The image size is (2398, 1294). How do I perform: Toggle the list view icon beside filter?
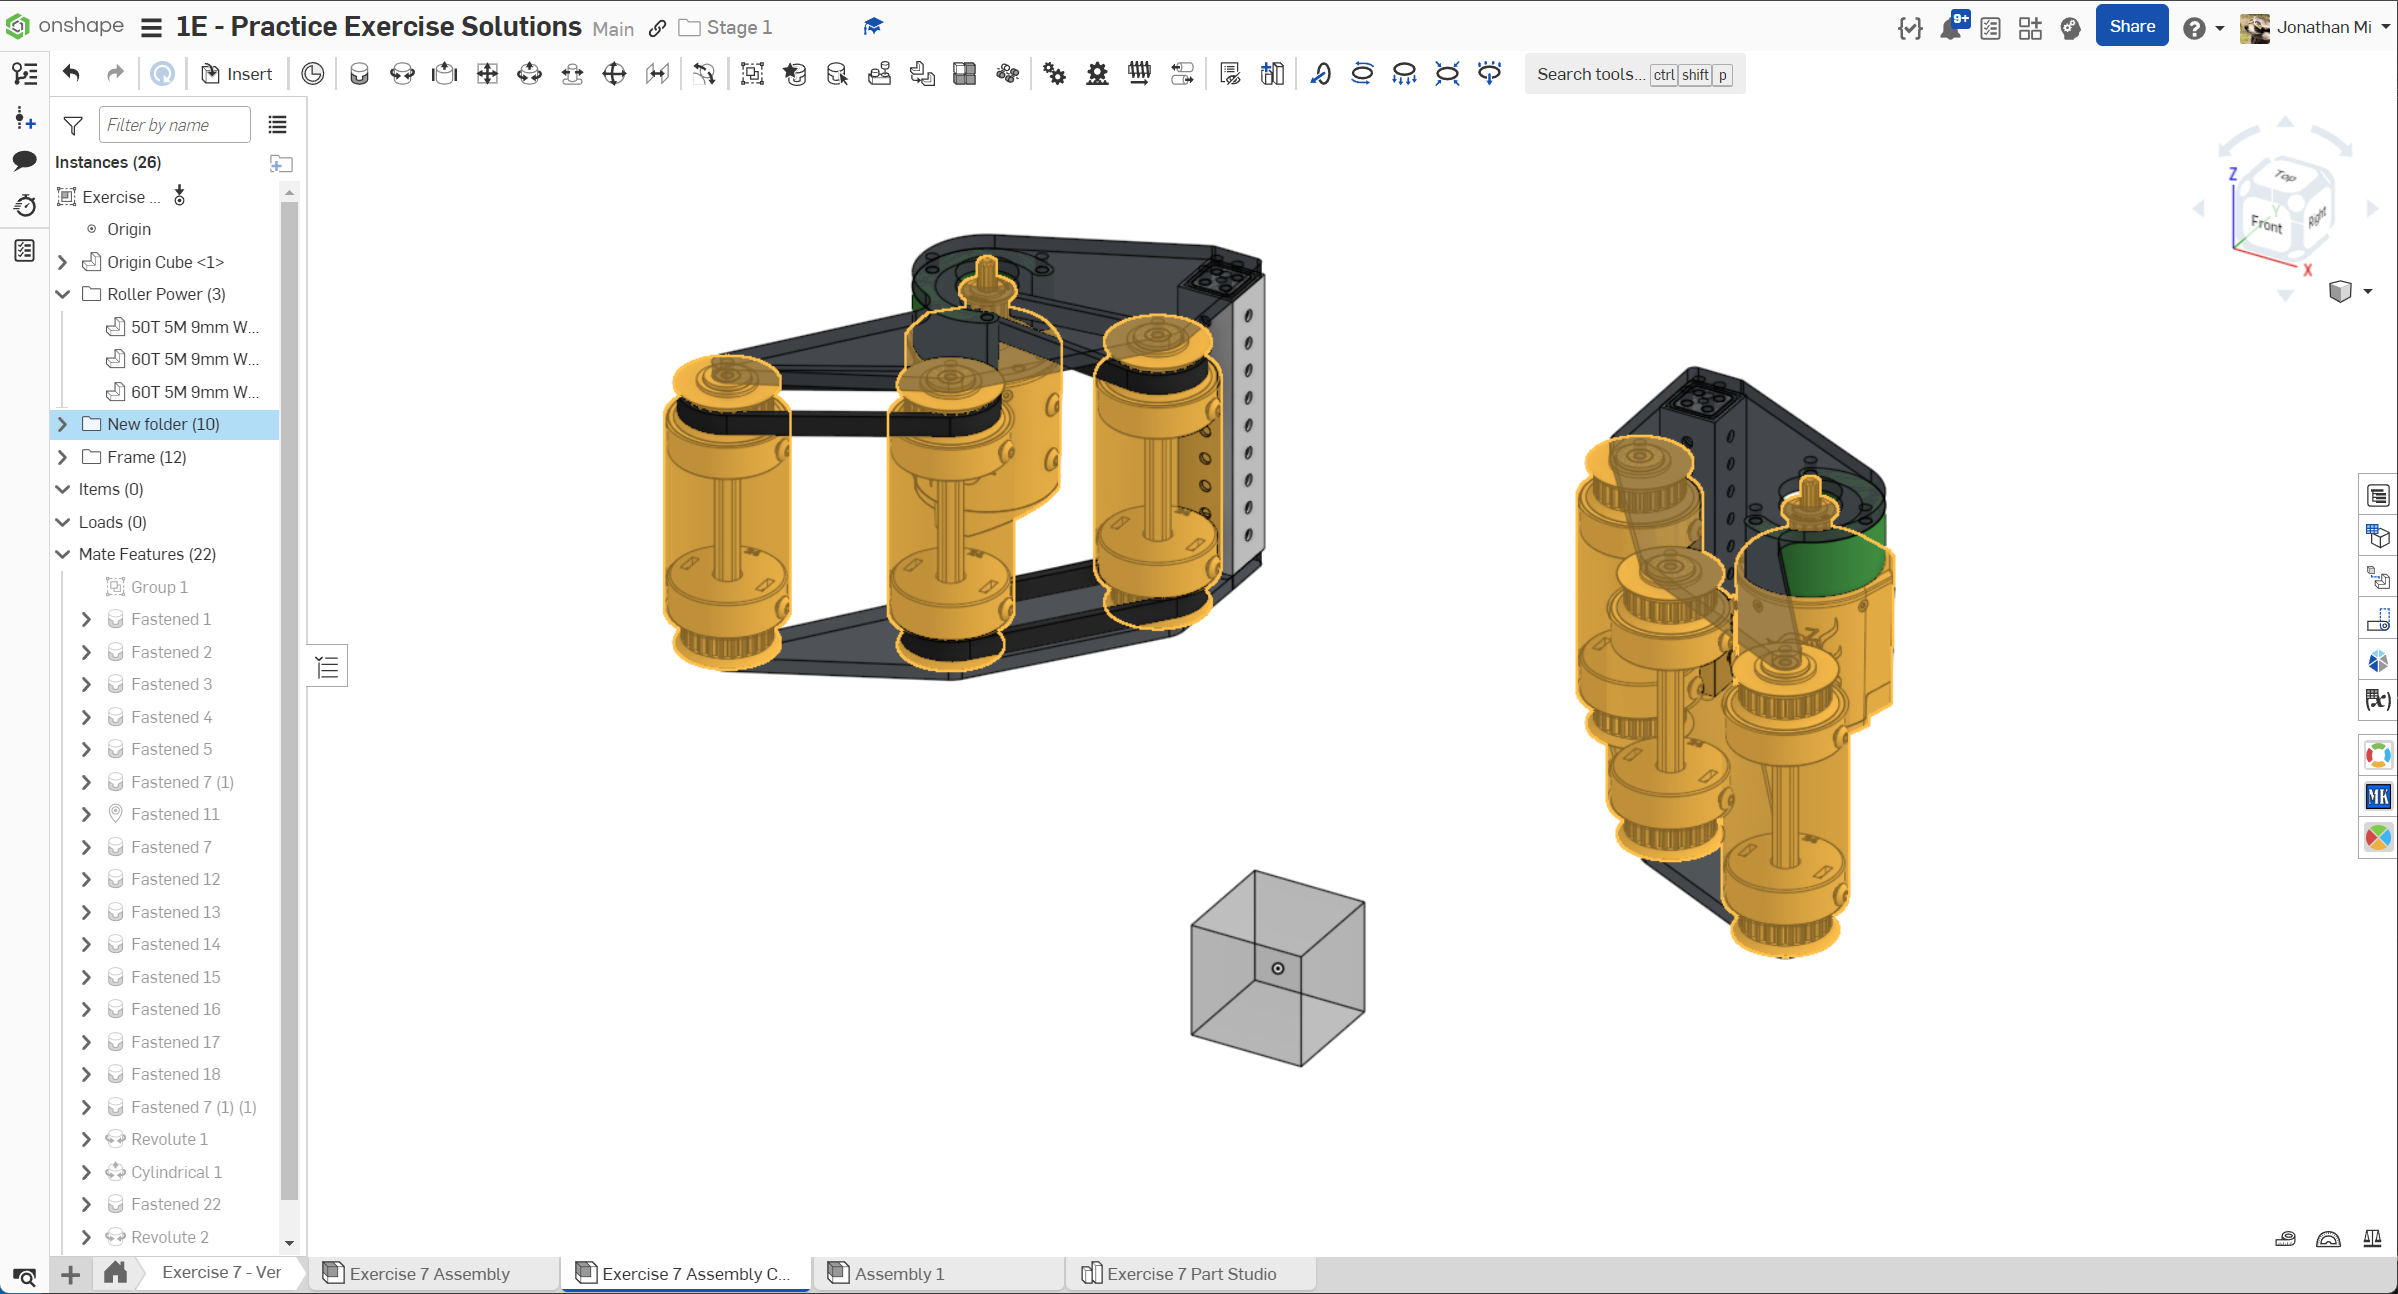click(x=277, y=125)
